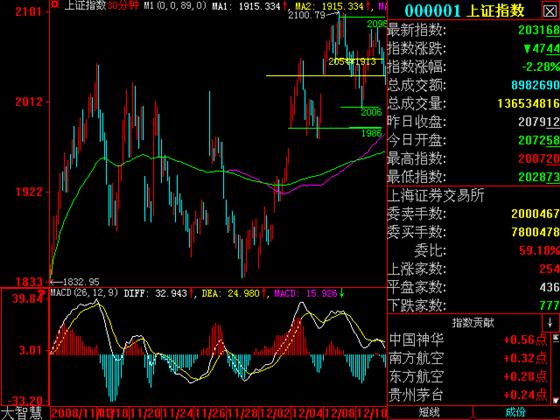Close the 000001 上证指数 info panel

pos(550,11)
